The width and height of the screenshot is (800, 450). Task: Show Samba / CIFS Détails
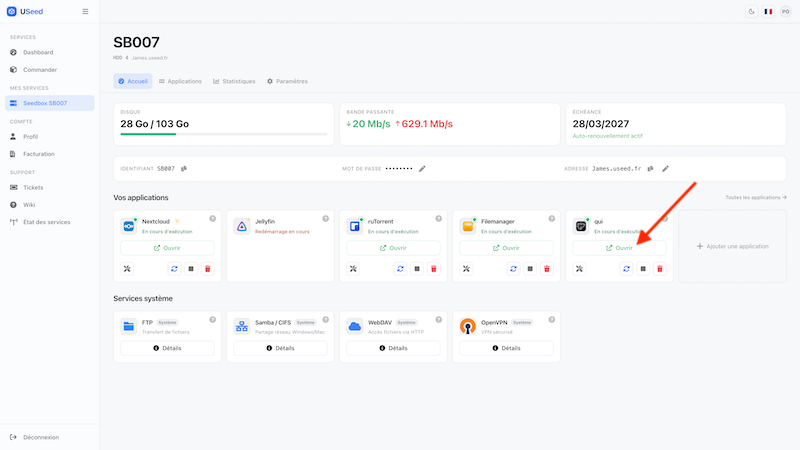[x=280, y=348]
